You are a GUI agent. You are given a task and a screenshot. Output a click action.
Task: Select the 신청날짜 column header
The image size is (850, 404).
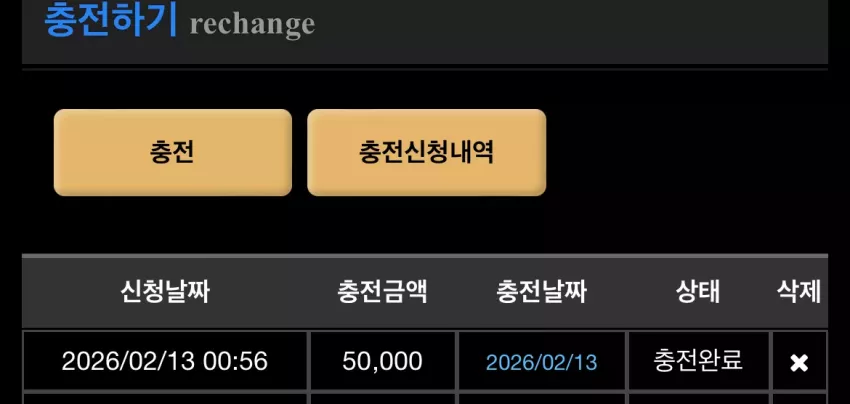click(165, 292)
